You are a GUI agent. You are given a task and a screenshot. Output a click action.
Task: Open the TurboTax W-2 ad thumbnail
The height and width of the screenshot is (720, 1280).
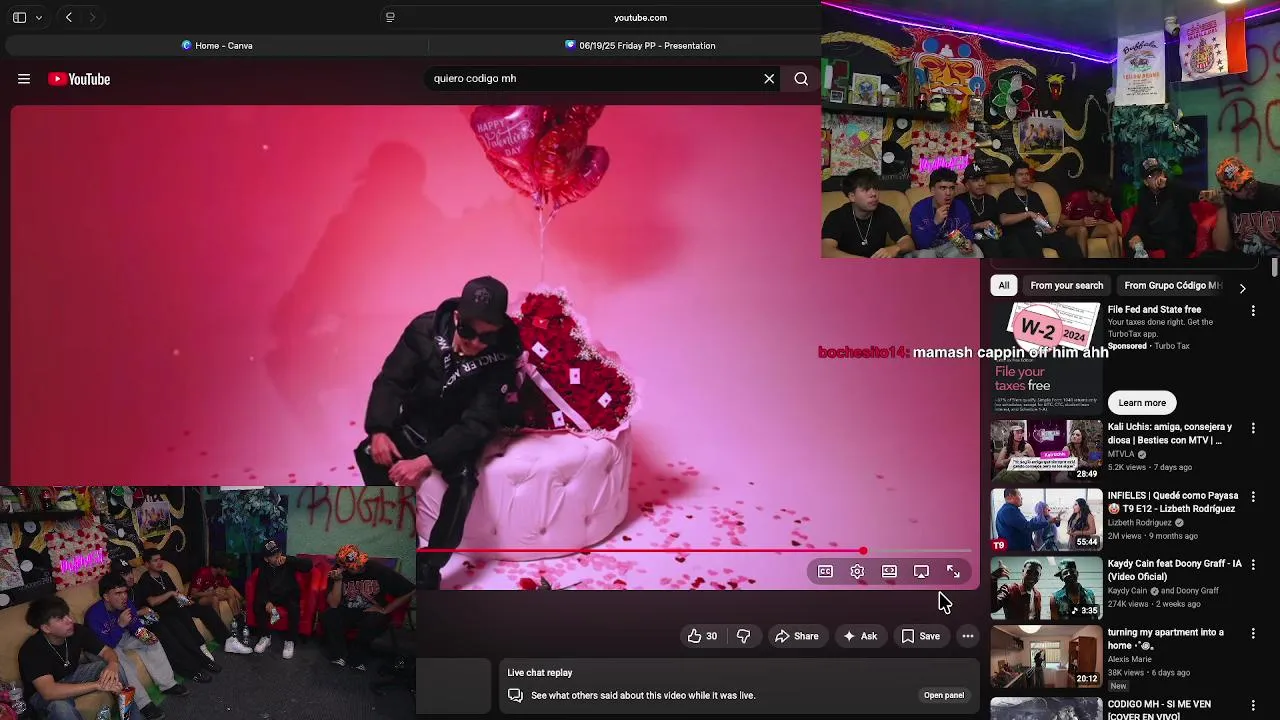(x=1046, y=358)
